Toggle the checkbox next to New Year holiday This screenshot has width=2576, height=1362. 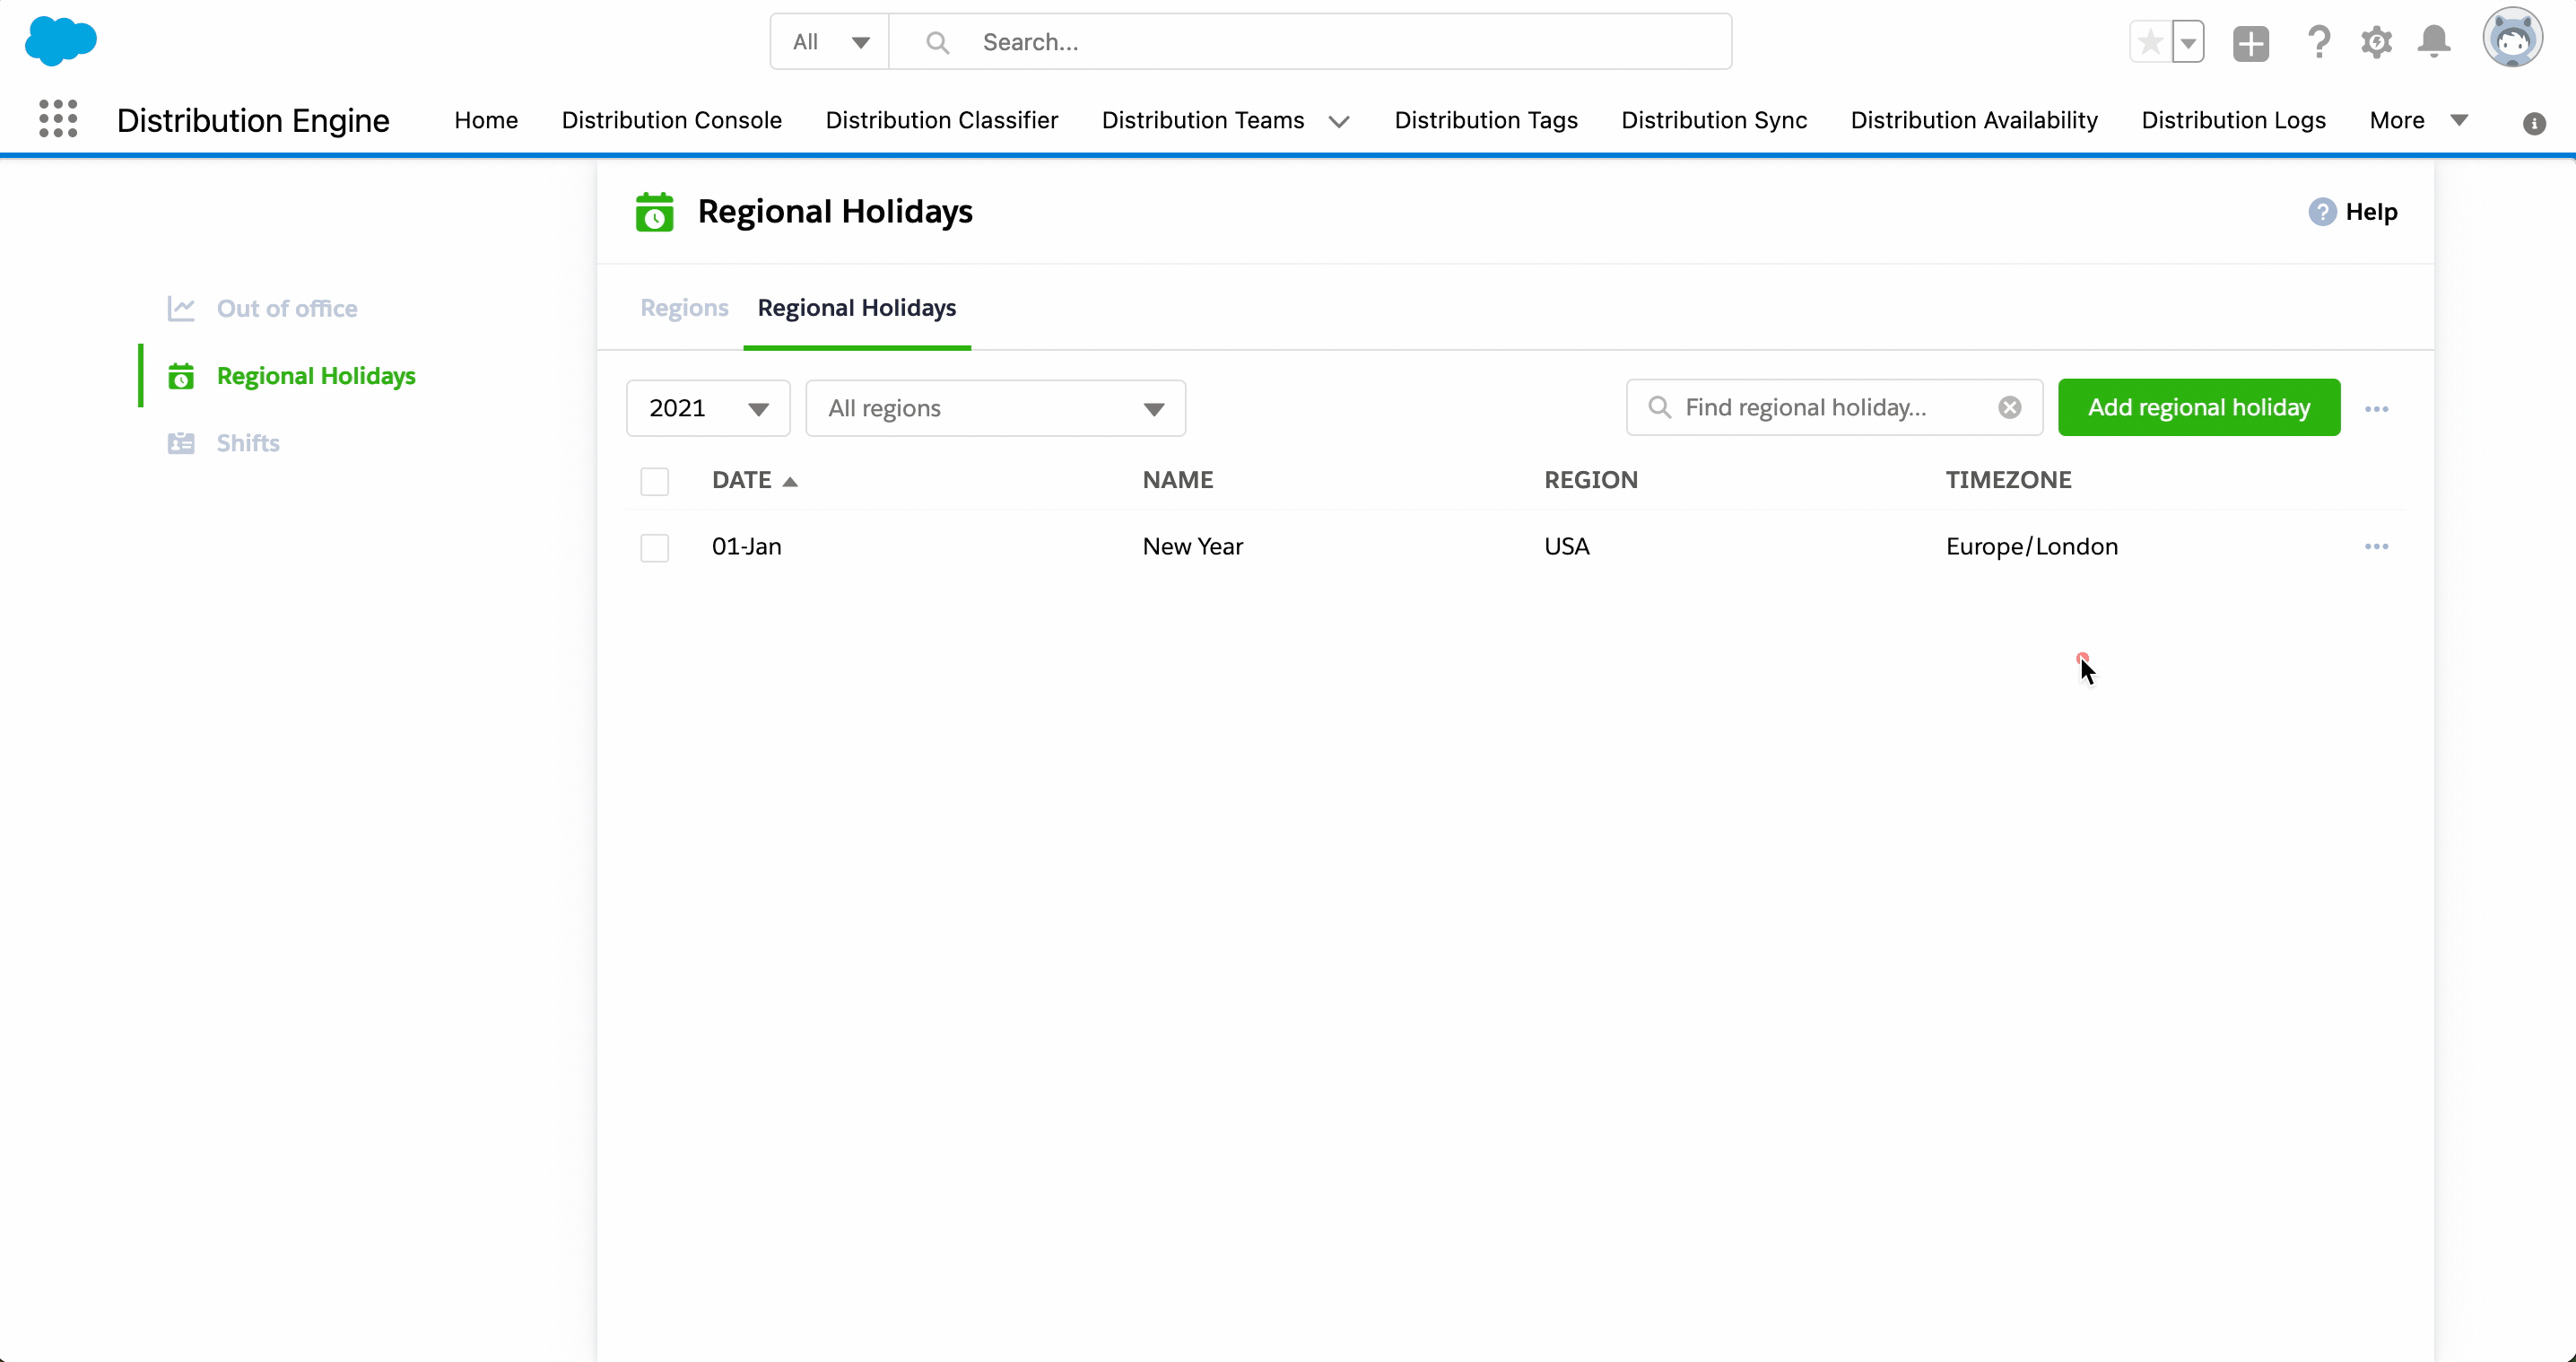coord(654,546)
